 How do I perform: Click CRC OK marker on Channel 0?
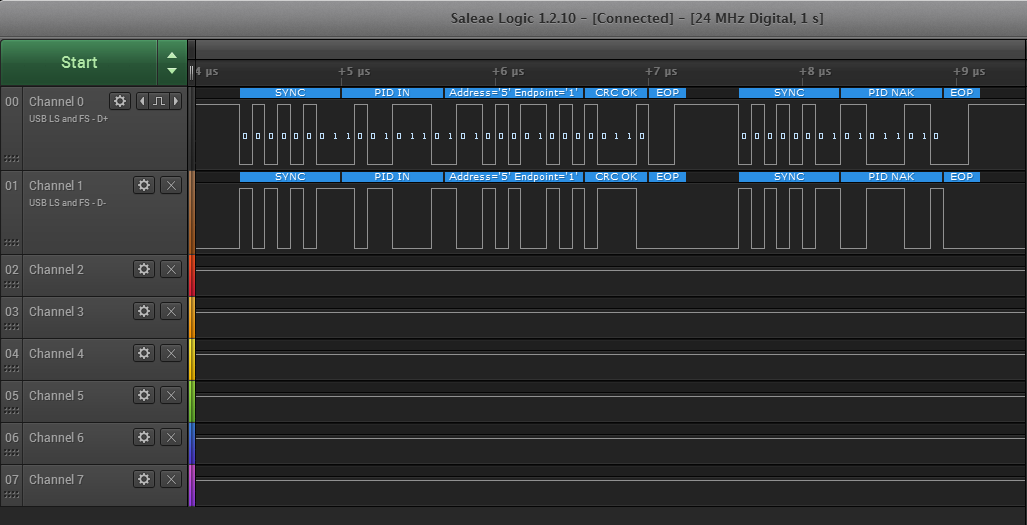(x=616, y=93)
